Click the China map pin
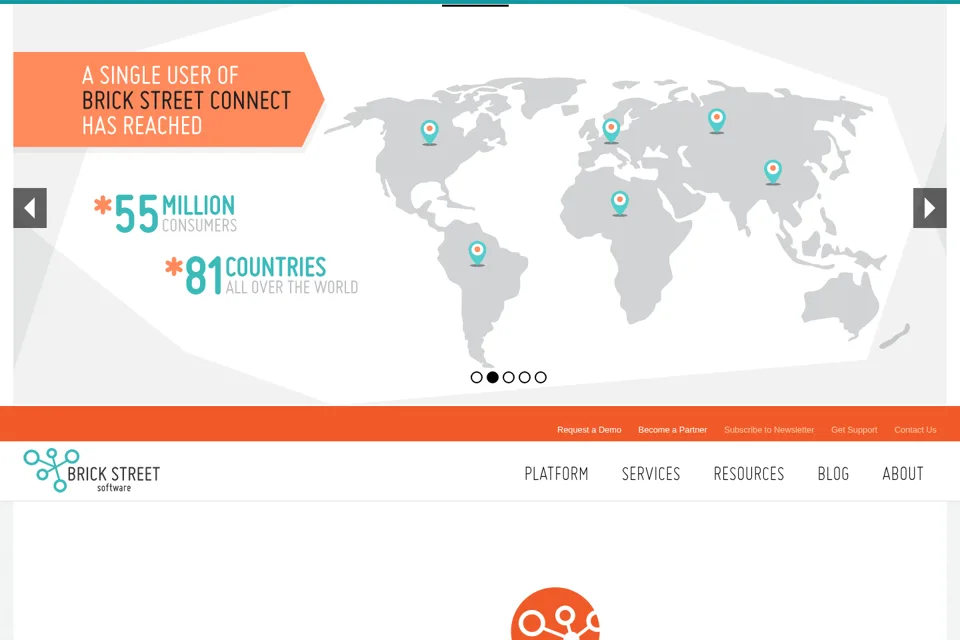Image resolution: width=960 pixels, height=640 pixels. [773, 172]
